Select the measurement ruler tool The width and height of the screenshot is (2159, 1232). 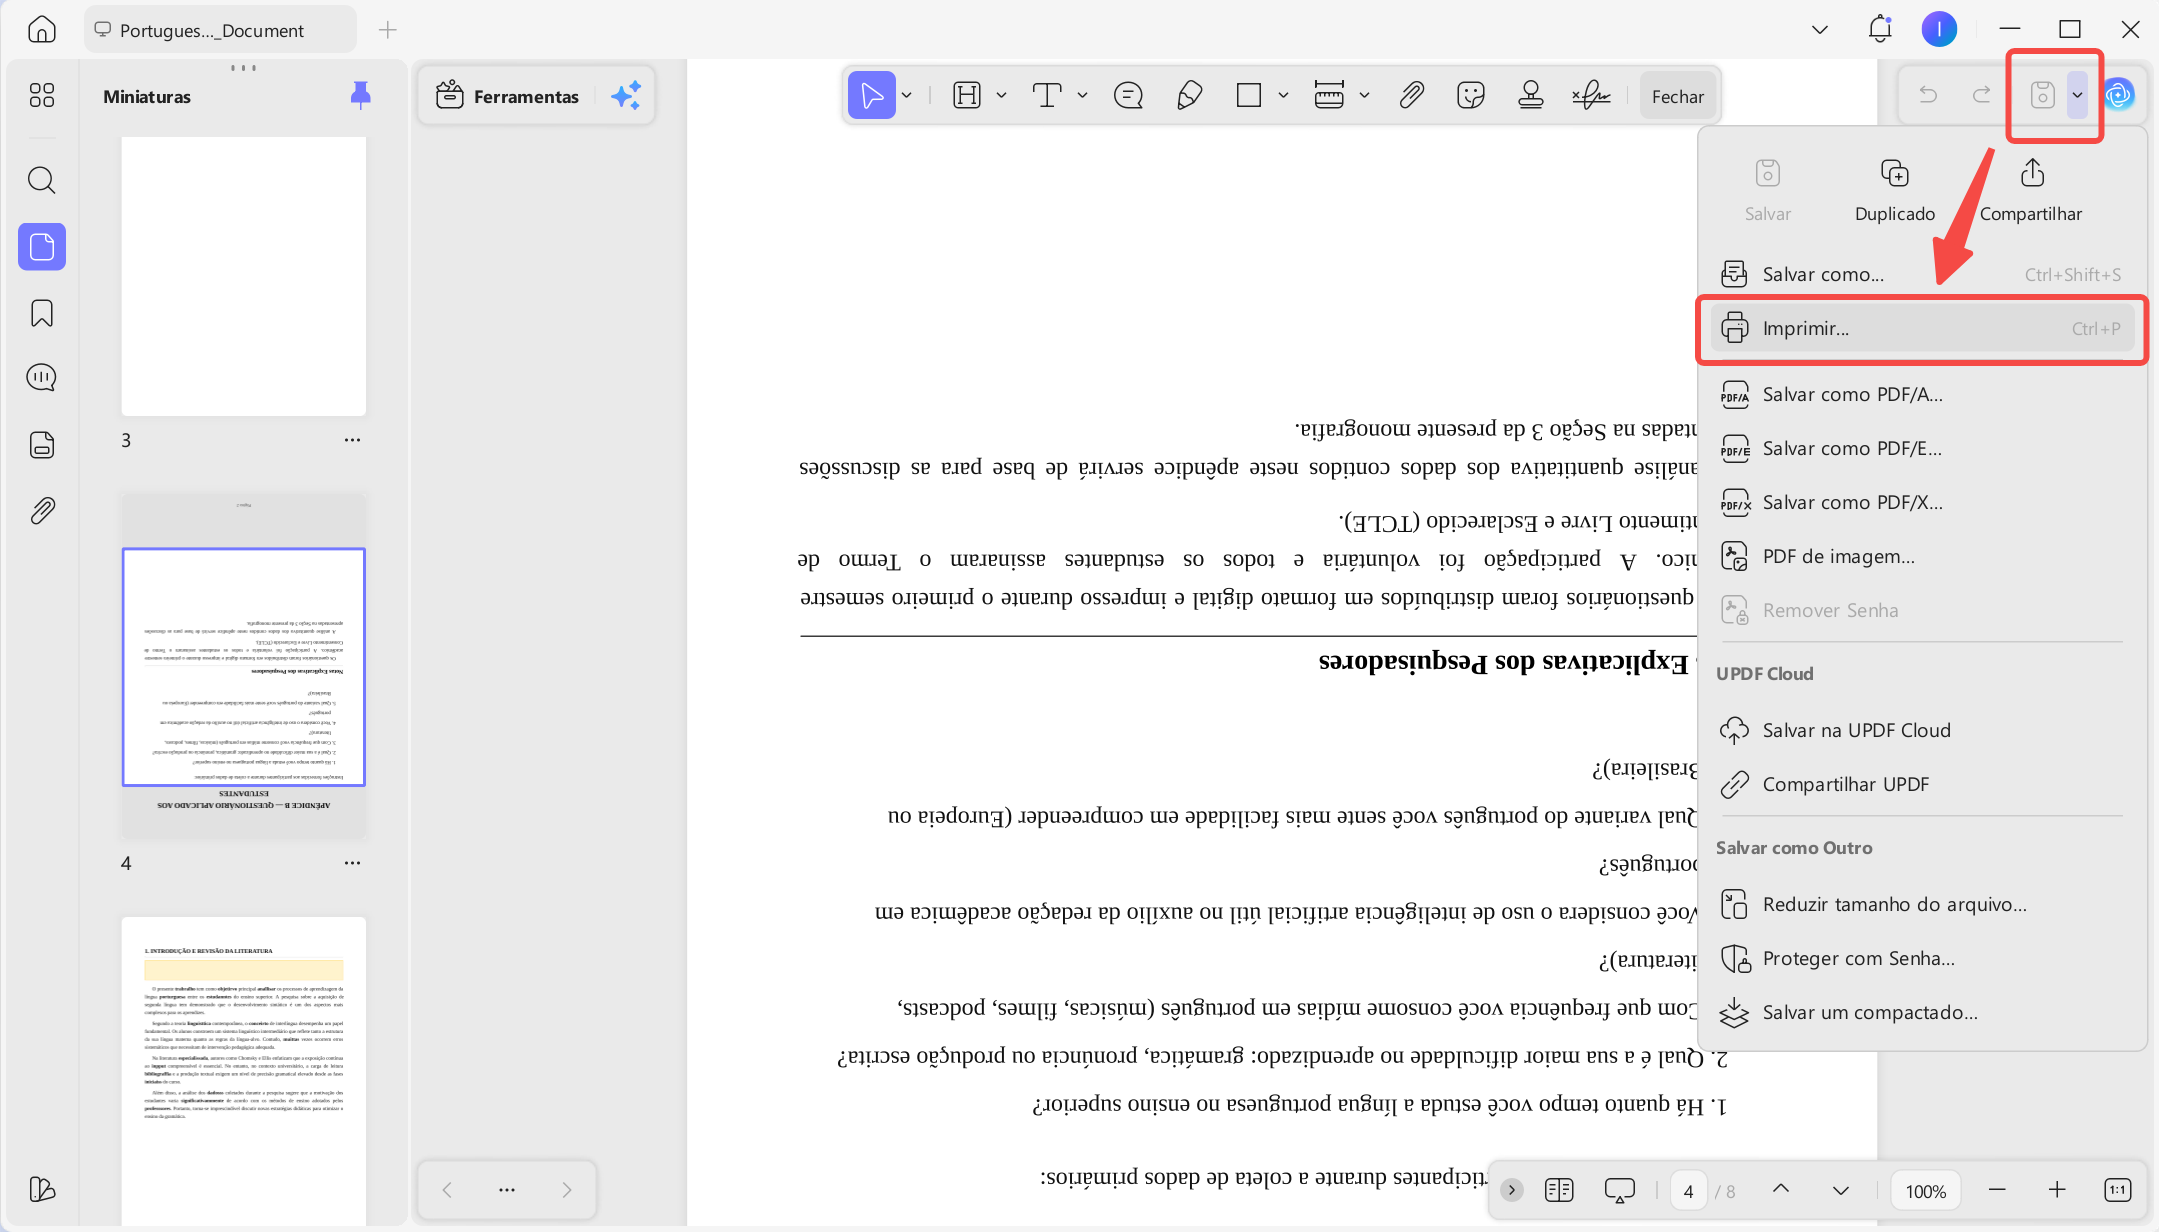(1329, 95)
